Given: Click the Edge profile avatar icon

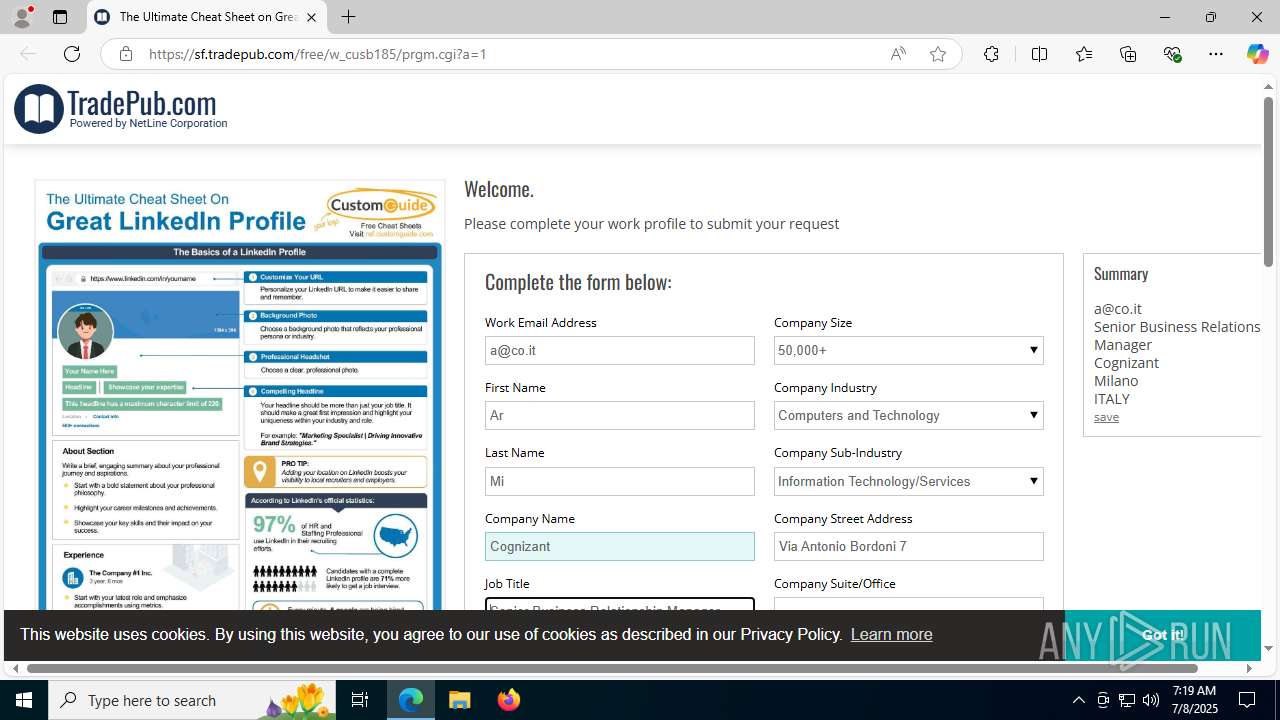Looking at the screenshot, I should coord(22,17).
